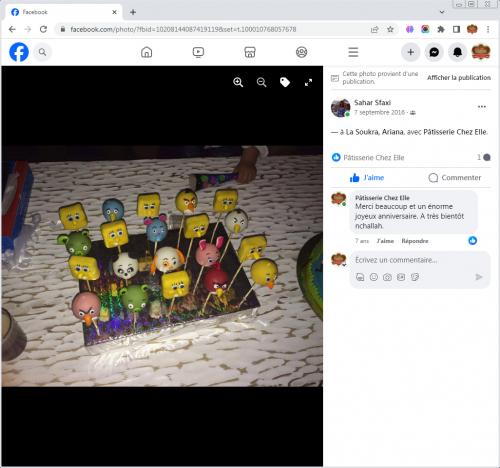Go to the Home feed icon
Image resolution: width=500 pixels, height=468 pixels.
146,52
